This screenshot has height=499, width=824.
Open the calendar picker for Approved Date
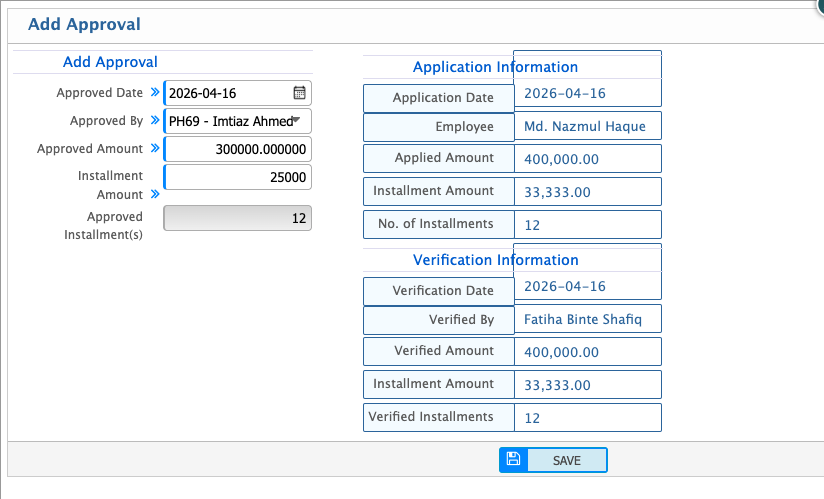[299, 93]
